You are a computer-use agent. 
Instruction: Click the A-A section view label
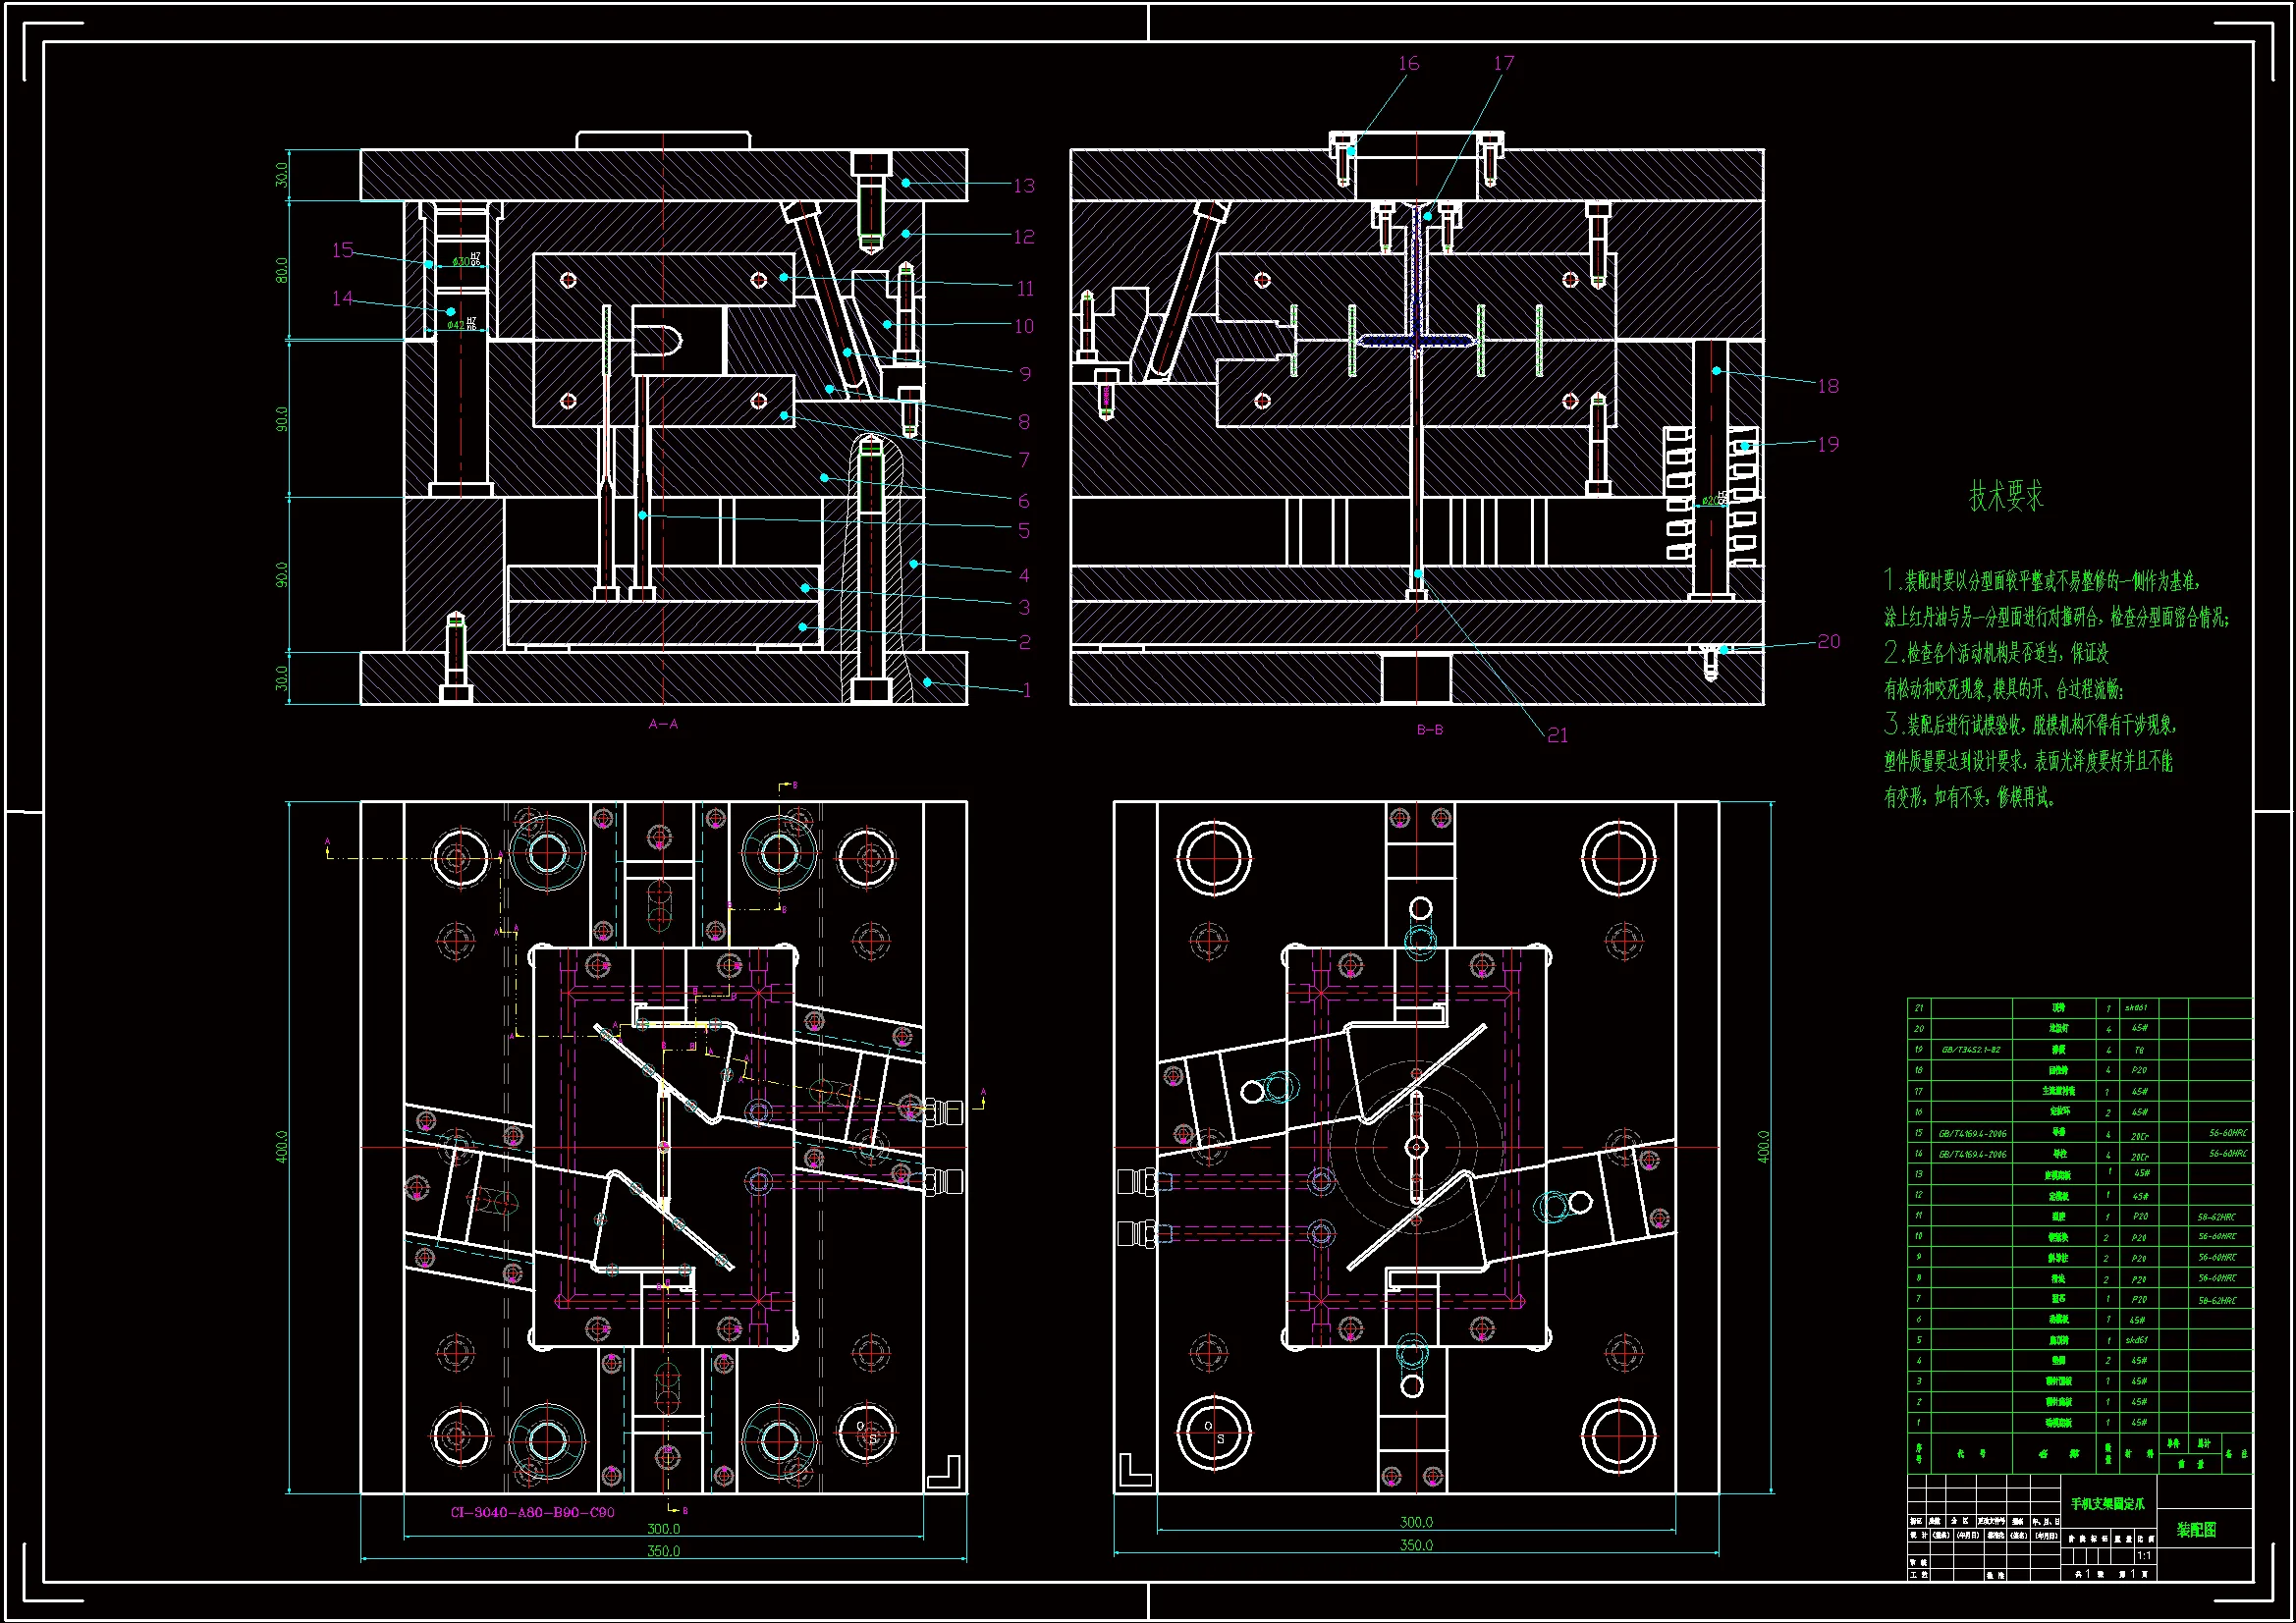(x=663, y=724)
